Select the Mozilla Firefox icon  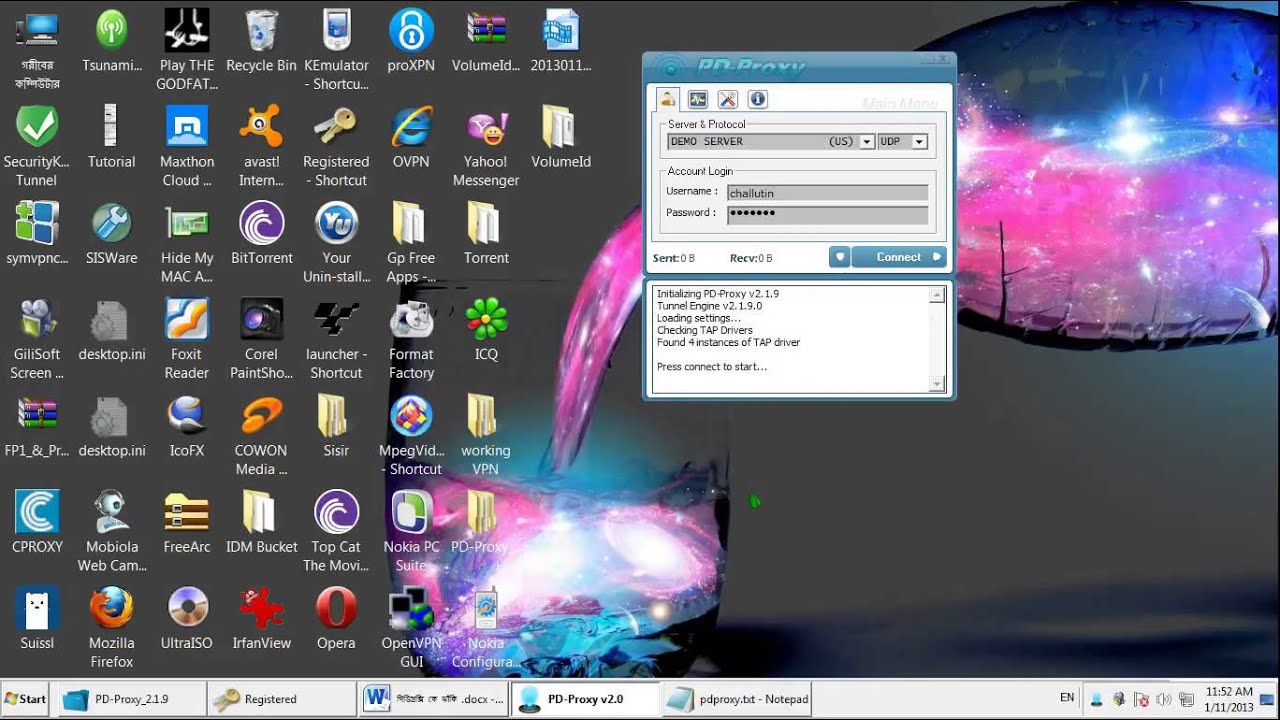(x=112, y=627)
